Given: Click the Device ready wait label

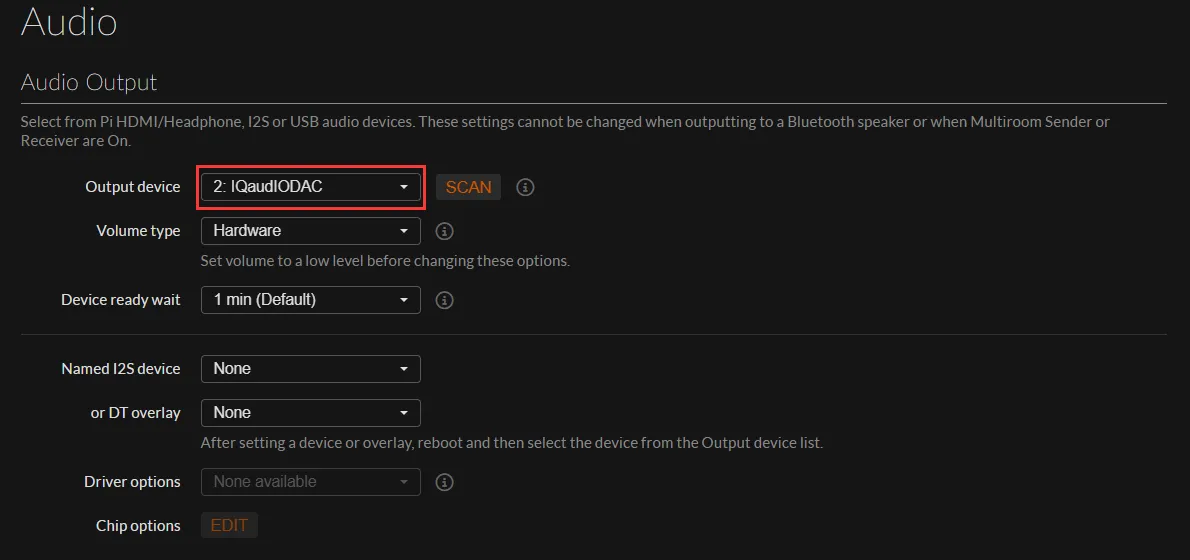Looking at the screenshot, I should coord(120,300).
